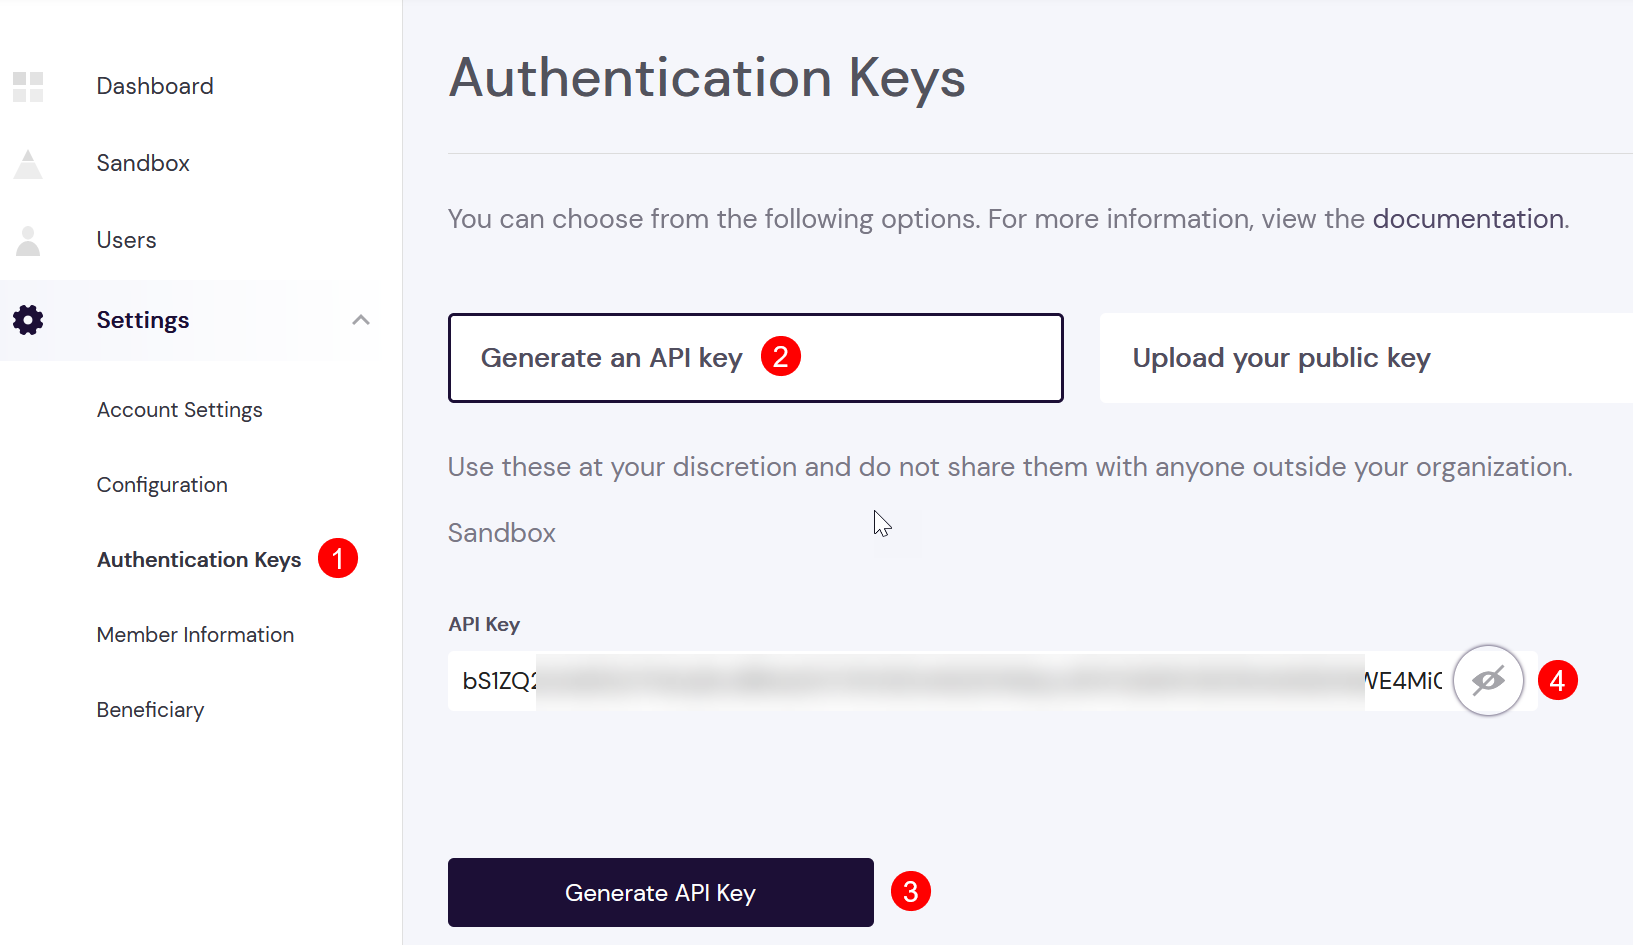Click red step marker number 3
Image resolution: width=1633 pixels, height=945 pixels.
(x=911, y=891)
